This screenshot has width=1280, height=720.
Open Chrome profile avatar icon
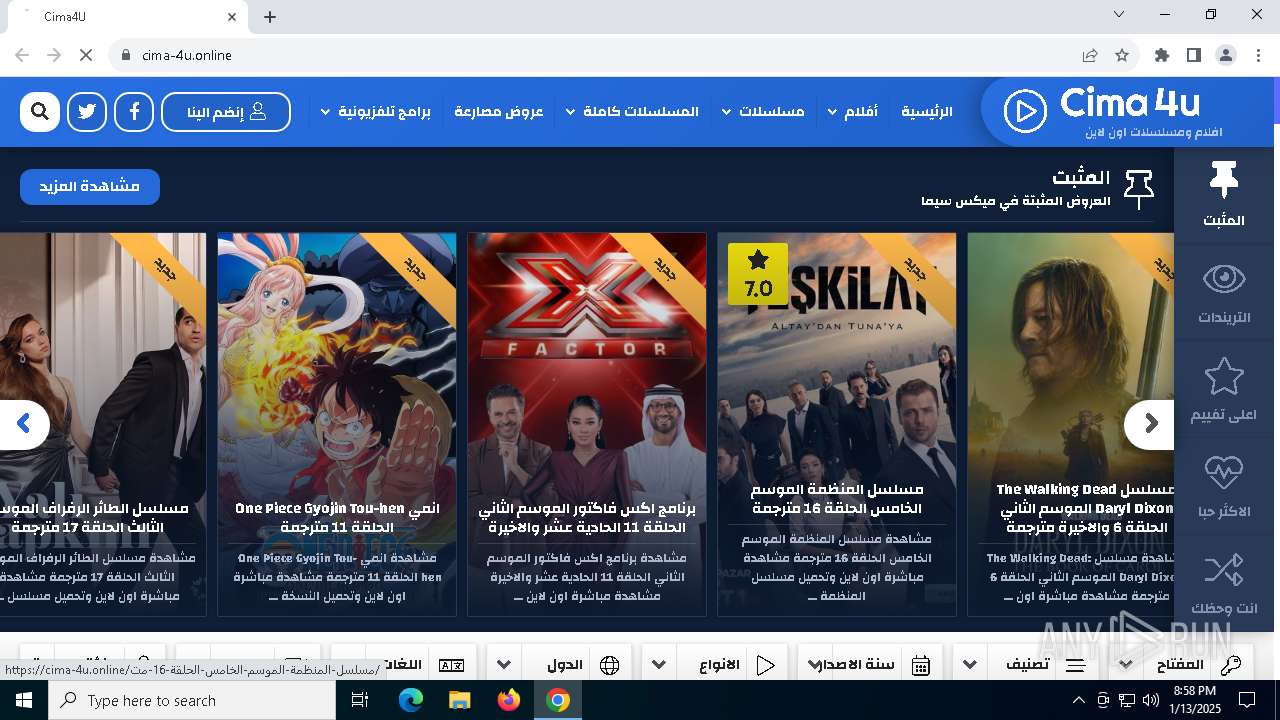point(1226,55)
